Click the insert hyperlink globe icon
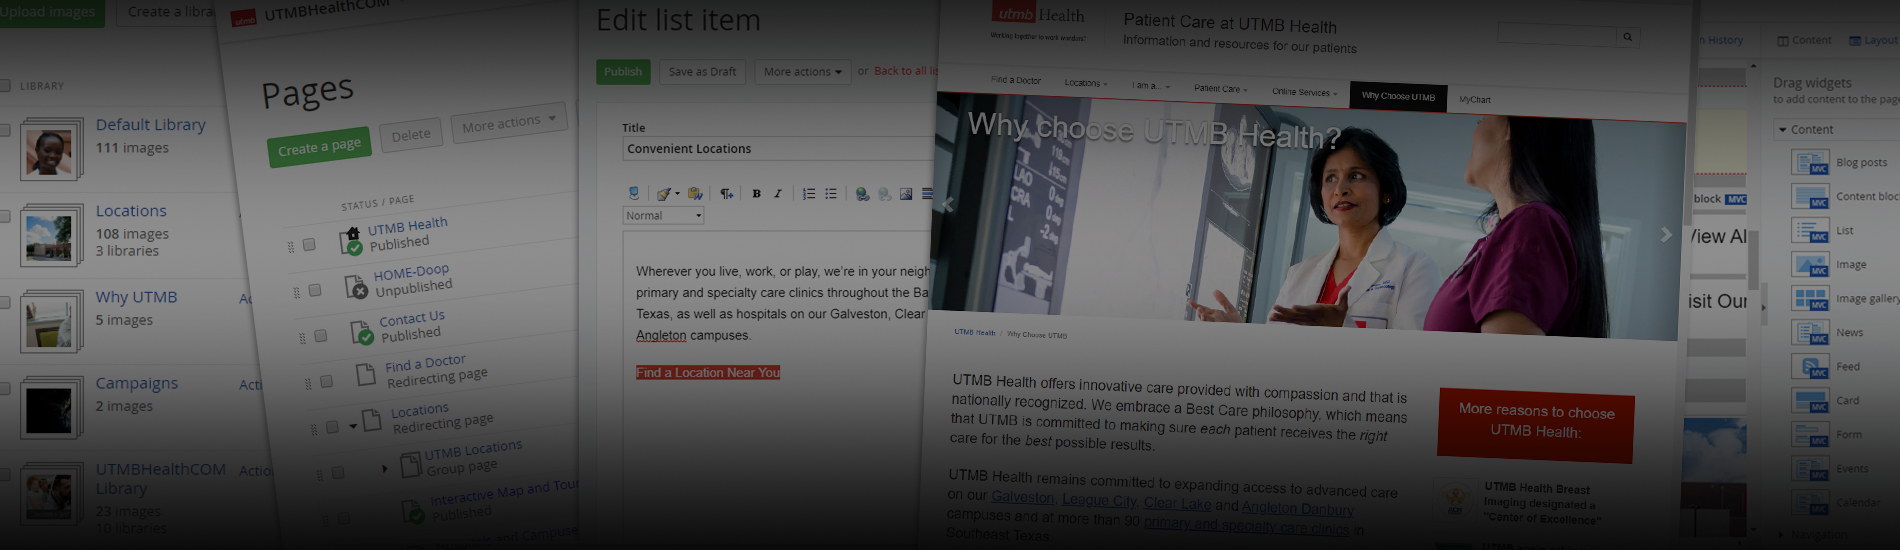This screenshot has height=550, width=1900. (862, 194)
